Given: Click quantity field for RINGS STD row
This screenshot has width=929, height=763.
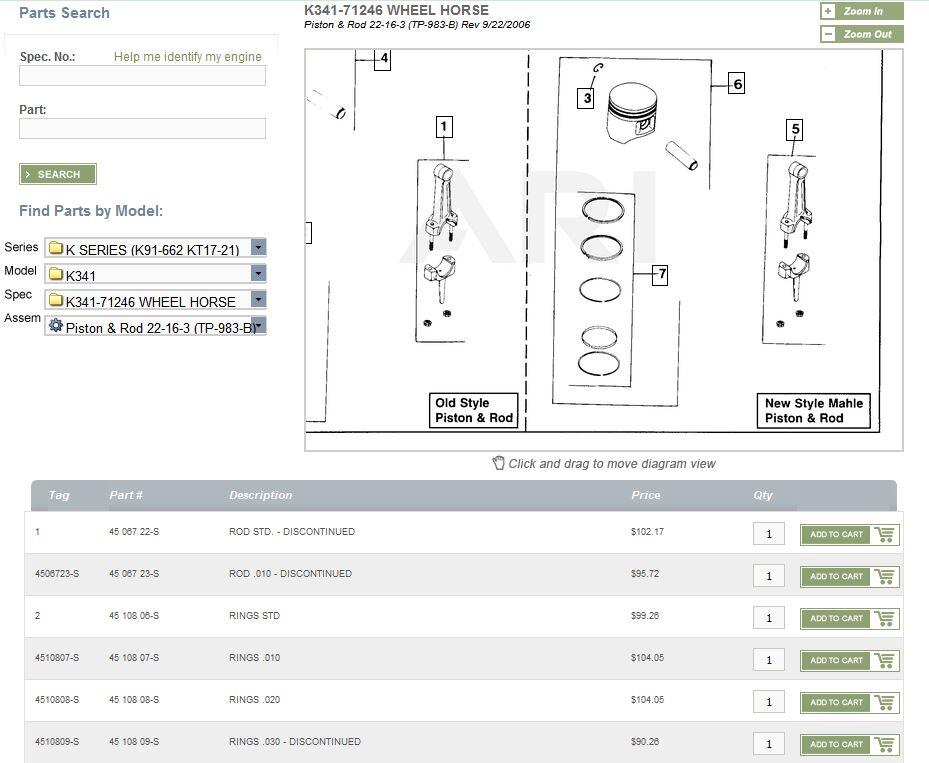Looking at the screenshot, I should [x=769, y=618].
